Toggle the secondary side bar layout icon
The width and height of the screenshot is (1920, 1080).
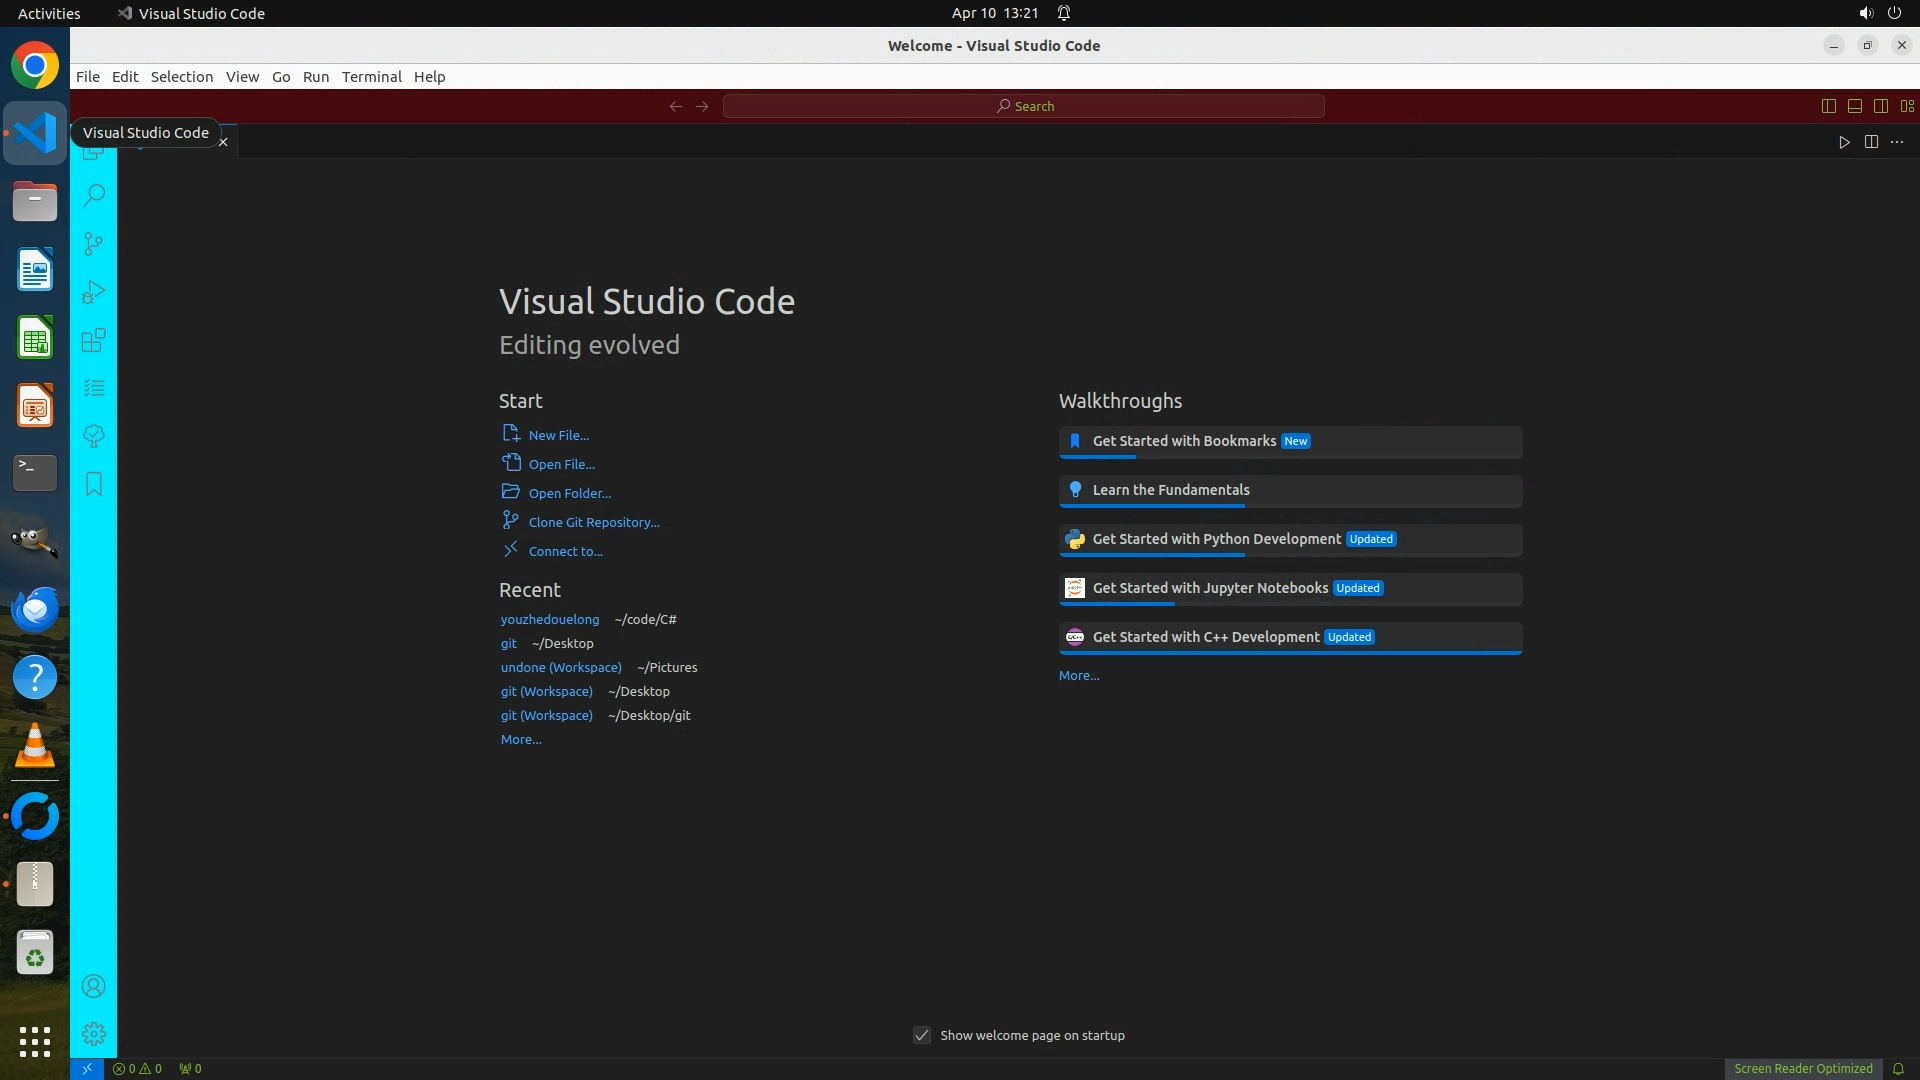point(1881,106)
